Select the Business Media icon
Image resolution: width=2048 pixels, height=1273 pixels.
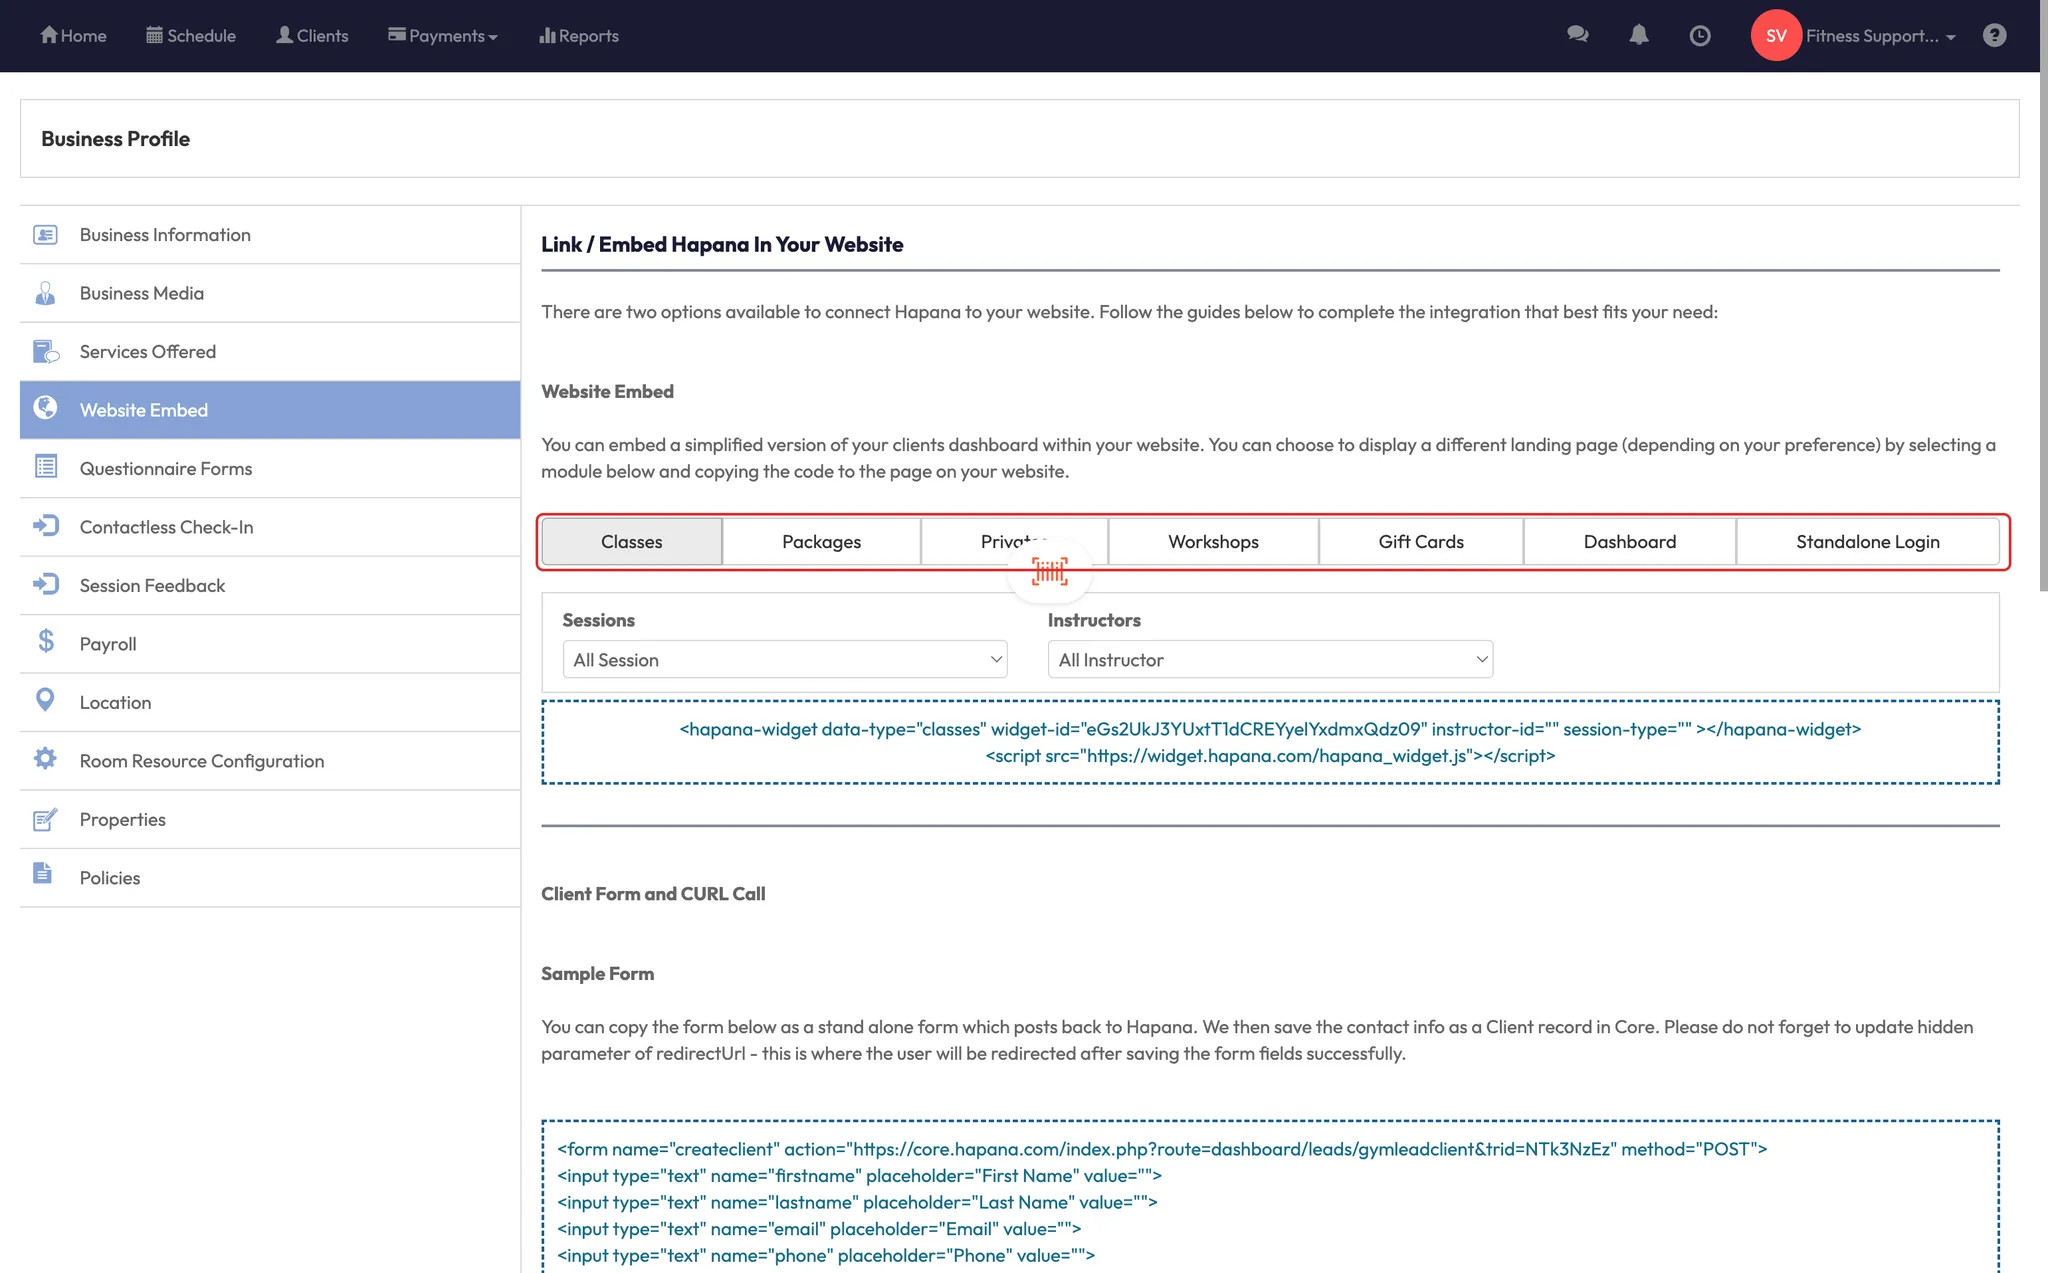pos(45,292)
